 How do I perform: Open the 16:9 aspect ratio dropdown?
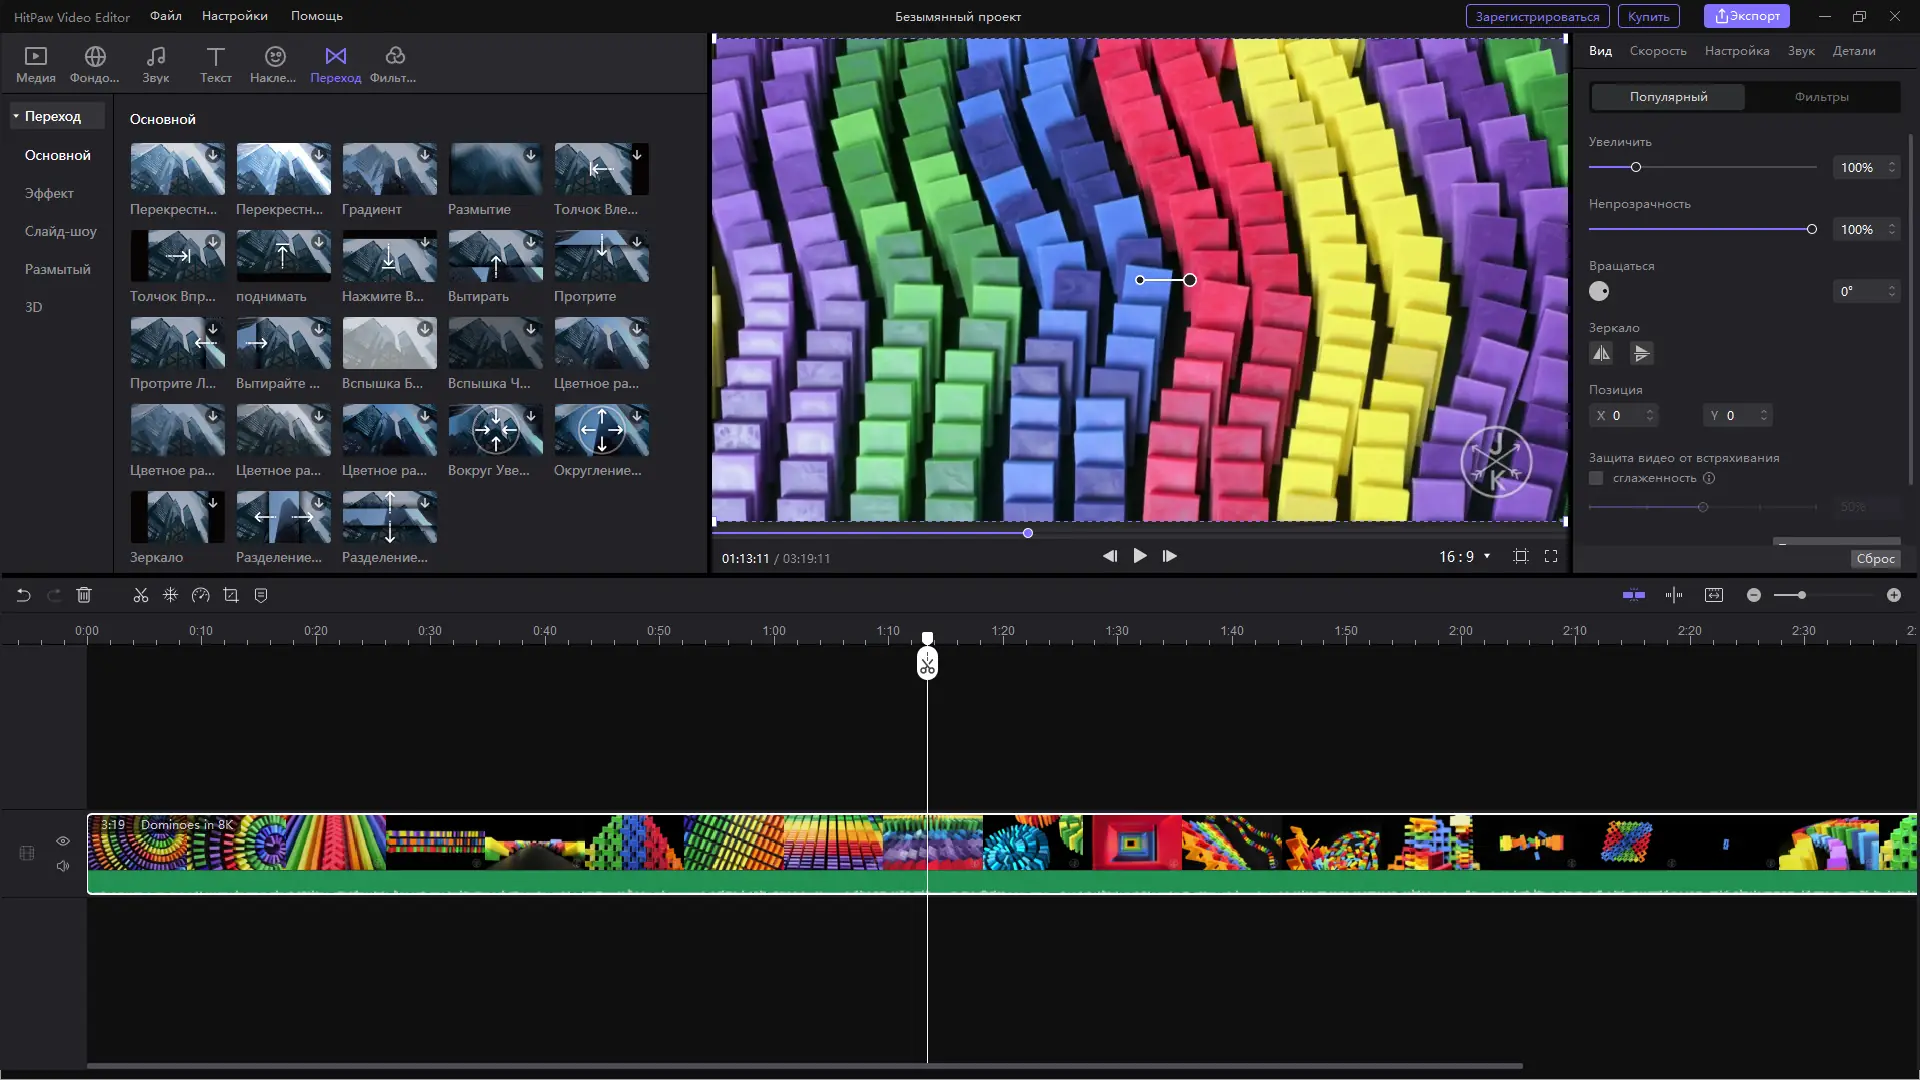pos(1465,556)
